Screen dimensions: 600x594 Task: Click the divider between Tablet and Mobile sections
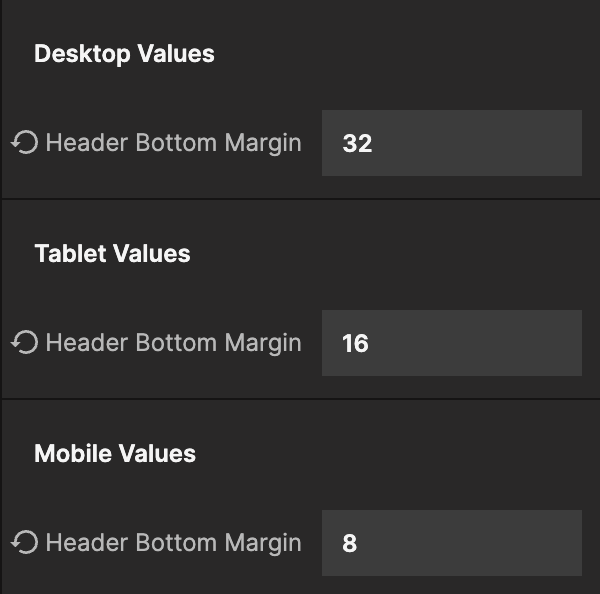pos(300,399)
